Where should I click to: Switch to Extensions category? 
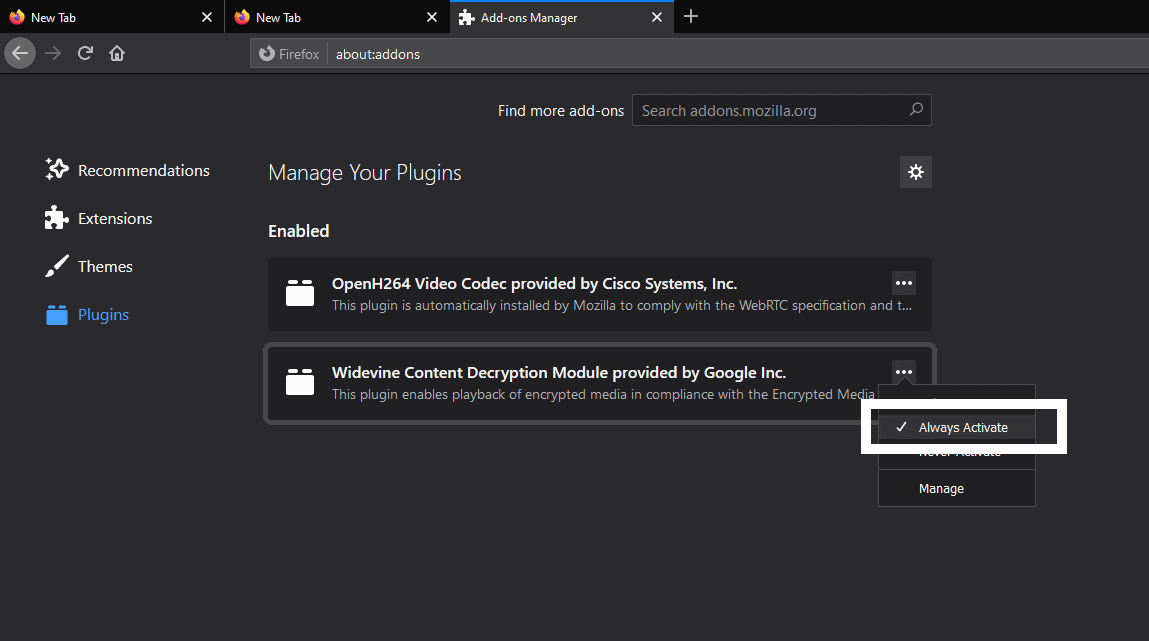click(98, 218)
